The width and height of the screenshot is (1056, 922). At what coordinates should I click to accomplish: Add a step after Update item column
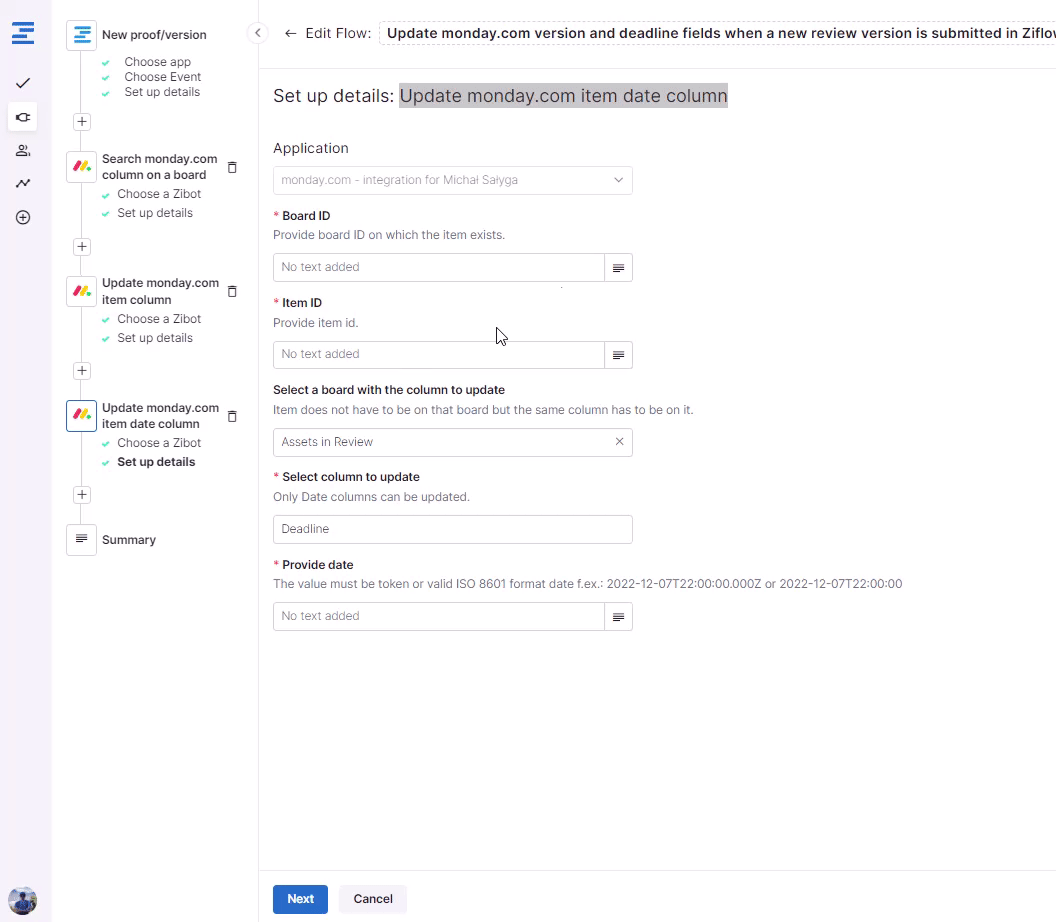coord(81,370)
